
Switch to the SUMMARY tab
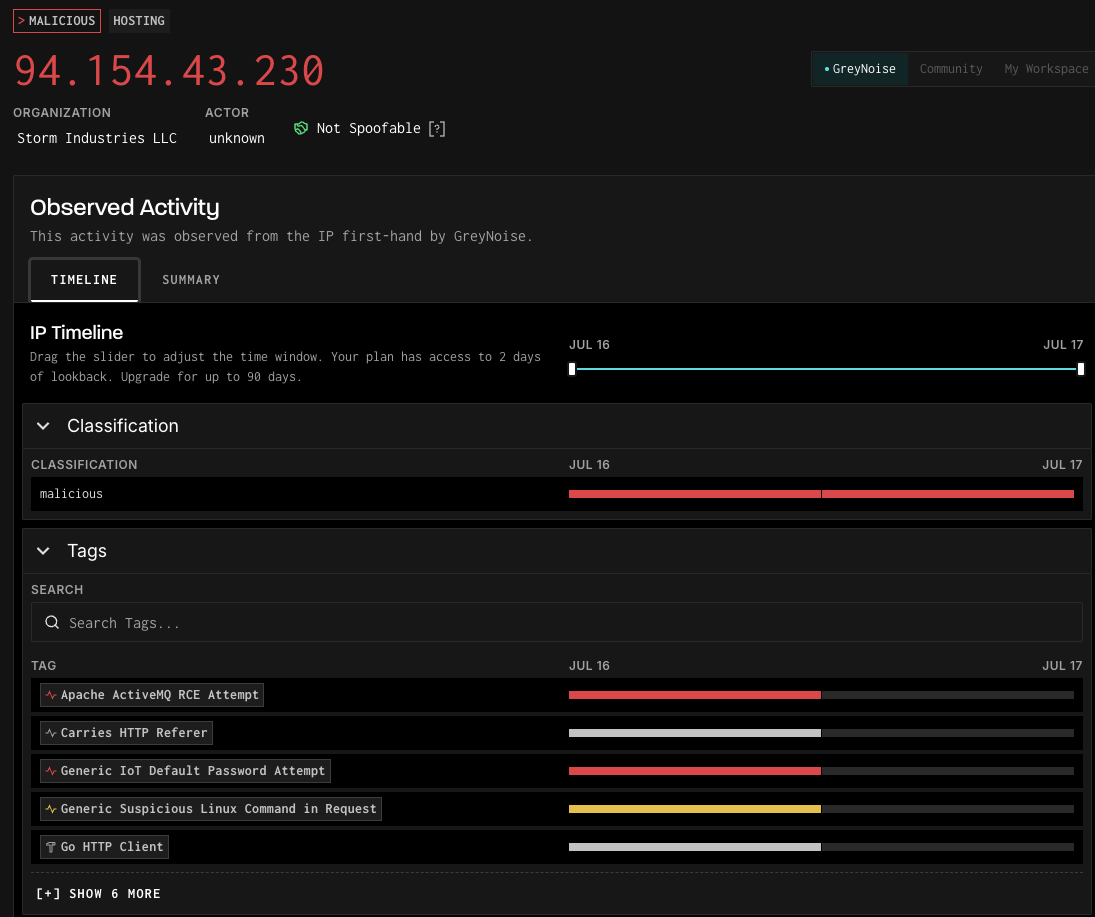click(191, 279)
